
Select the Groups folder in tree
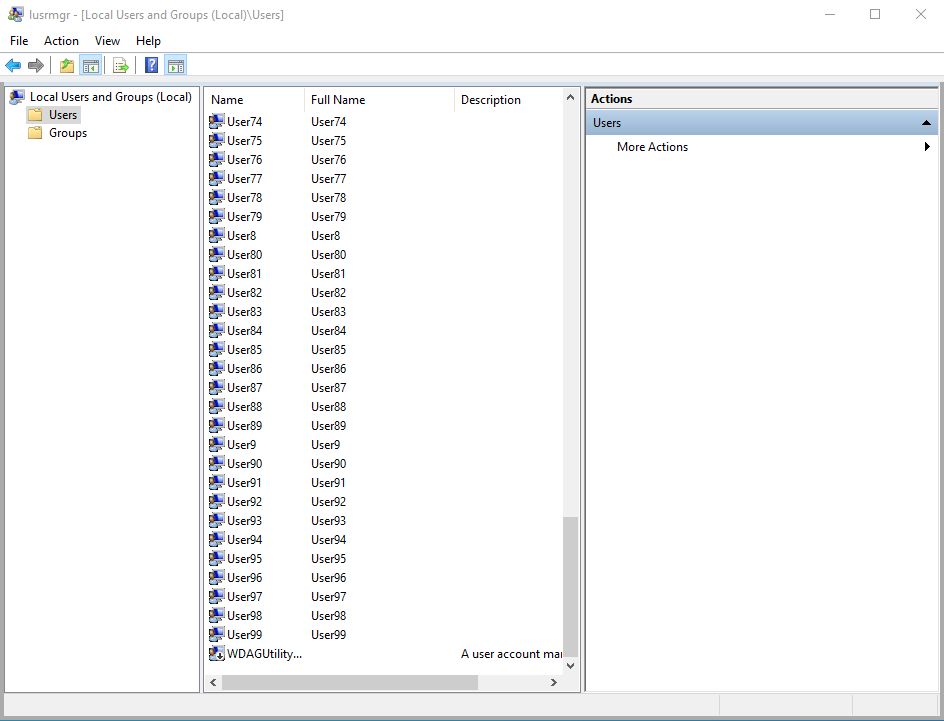click(68, 133)
